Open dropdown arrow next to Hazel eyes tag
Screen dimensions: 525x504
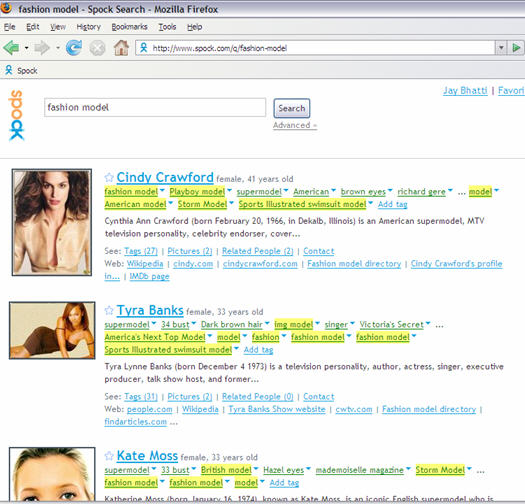(308, 469)
